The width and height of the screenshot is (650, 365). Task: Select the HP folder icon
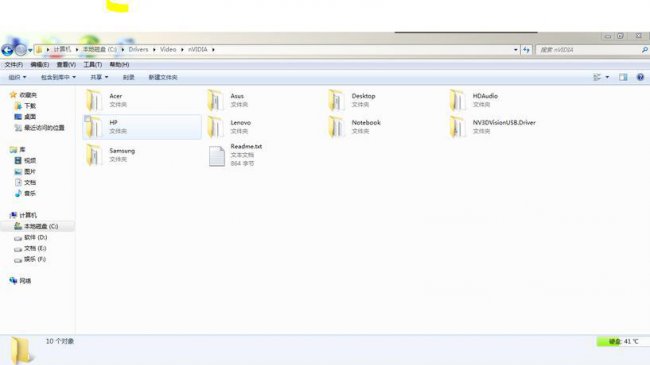(x=94, y=127)
